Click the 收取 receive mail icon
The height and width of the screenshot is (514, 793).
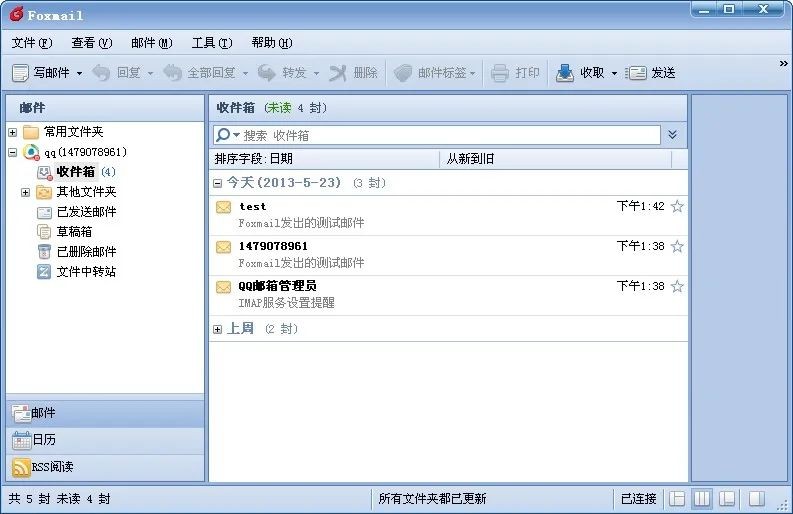[565, 73]
